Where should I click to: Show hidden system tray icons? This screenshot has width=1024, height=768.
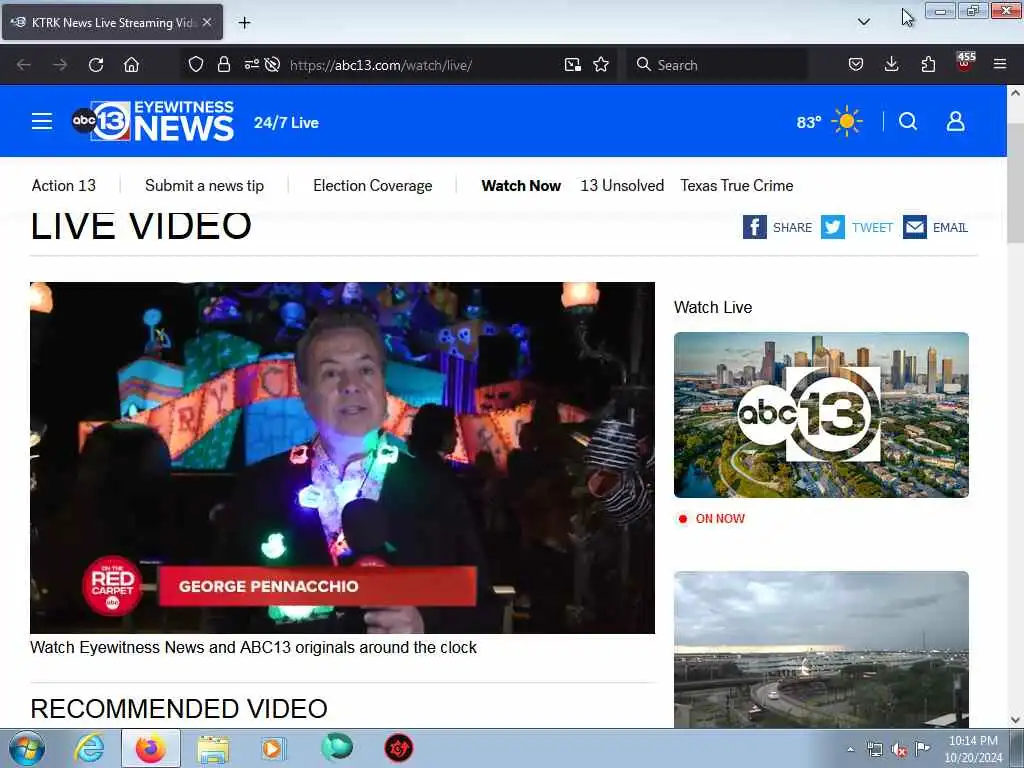coord(850,749)
